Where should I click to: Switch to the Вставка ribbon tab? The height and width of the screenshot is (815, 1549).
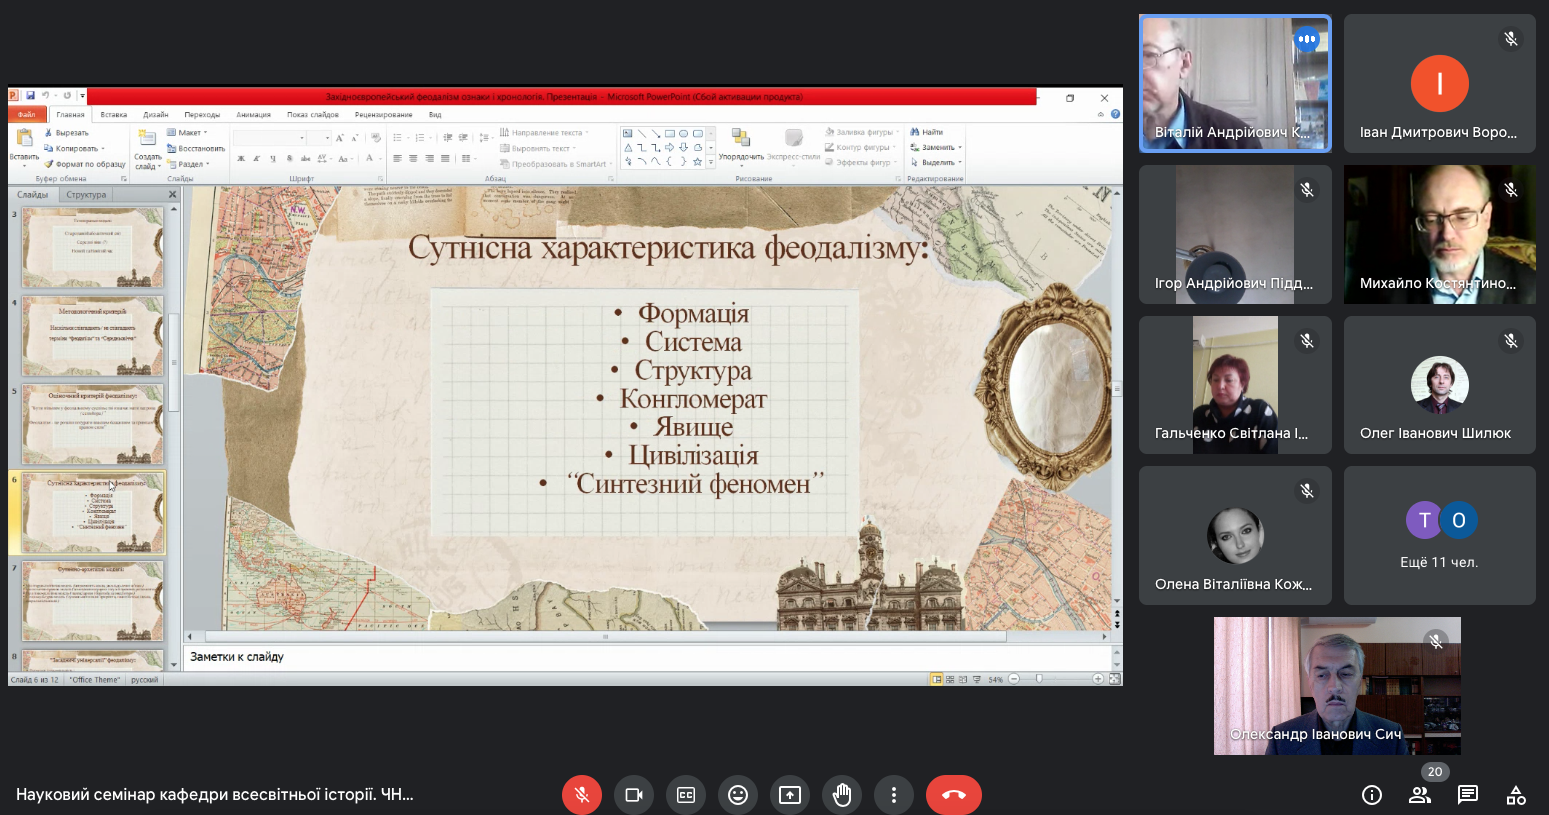click(x=114, y=115)
